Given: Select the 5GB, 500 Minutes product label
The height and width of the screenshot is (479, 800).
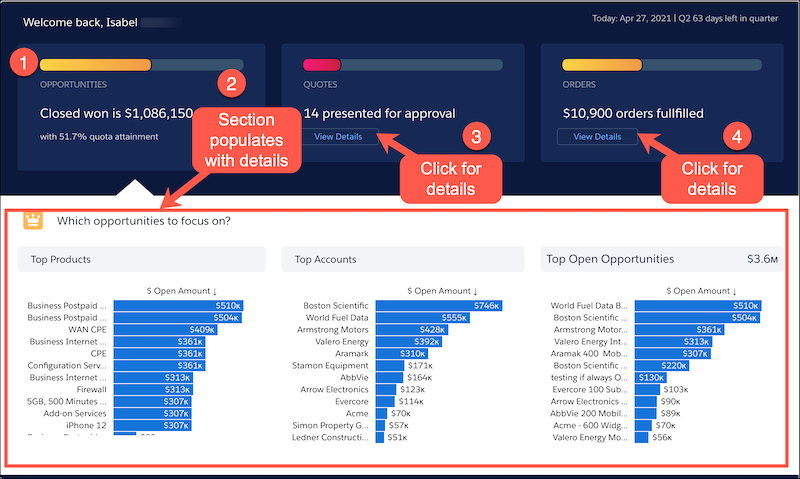Looking at the screenshot, I should coord(66,401).
